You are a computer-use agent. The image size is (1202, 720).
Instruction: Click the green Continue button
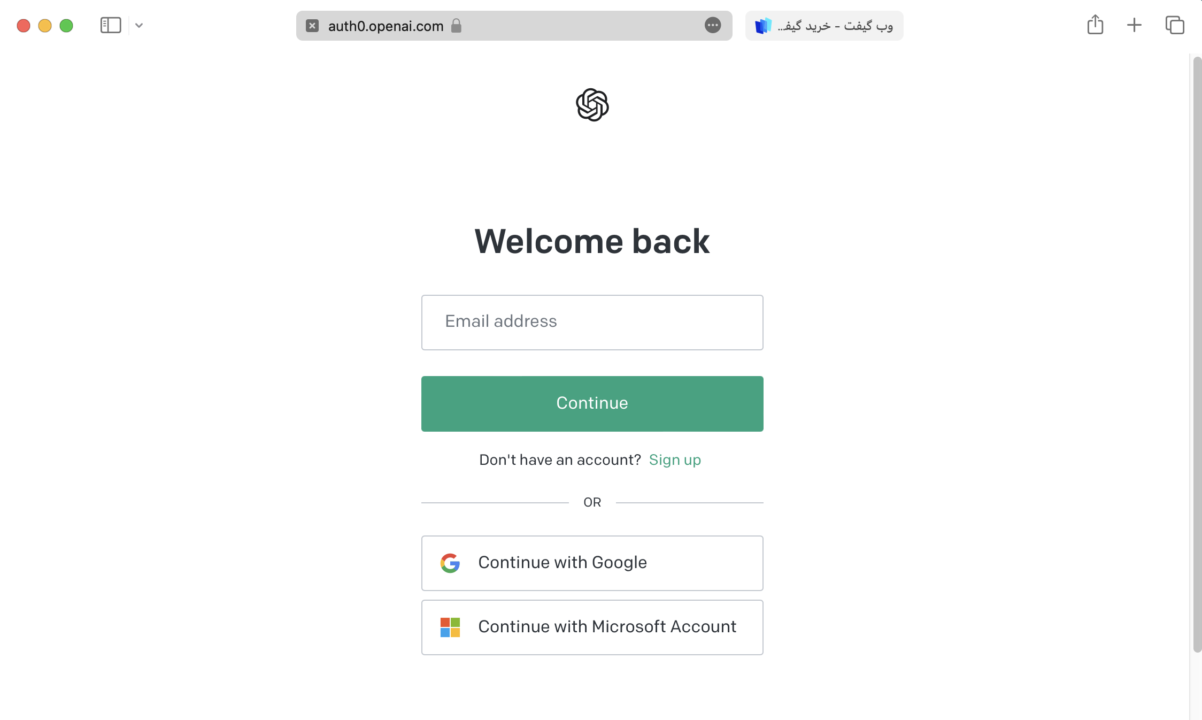click(x=592, y=404)
